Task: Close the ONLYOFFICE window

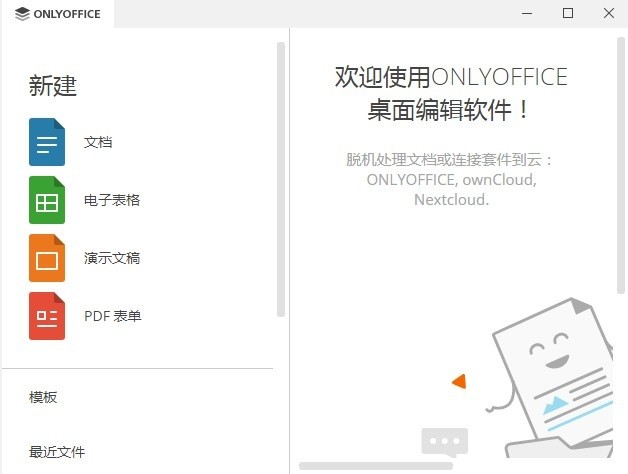Action: click(x=609, y=14)
